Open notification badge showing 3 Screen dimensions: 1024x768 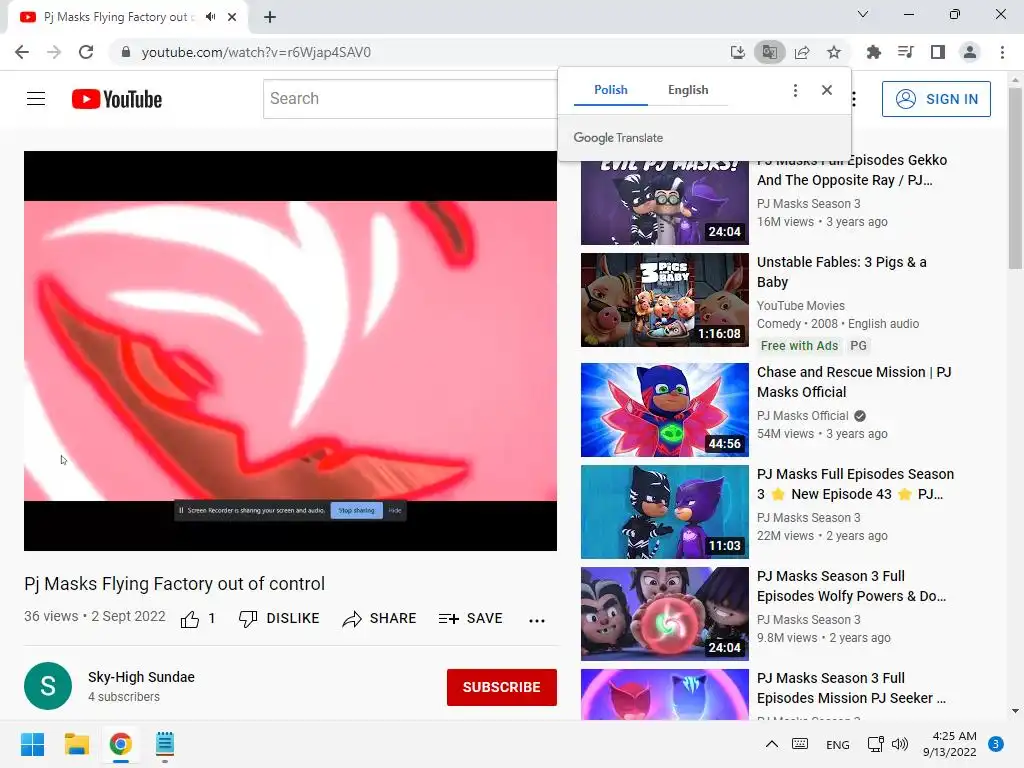(x=996, y=744)
